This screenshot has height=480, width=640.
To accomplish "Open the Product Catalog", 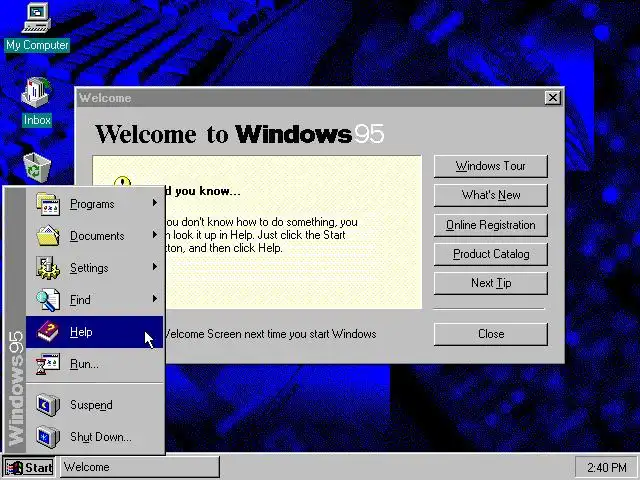I will [491, 254].
